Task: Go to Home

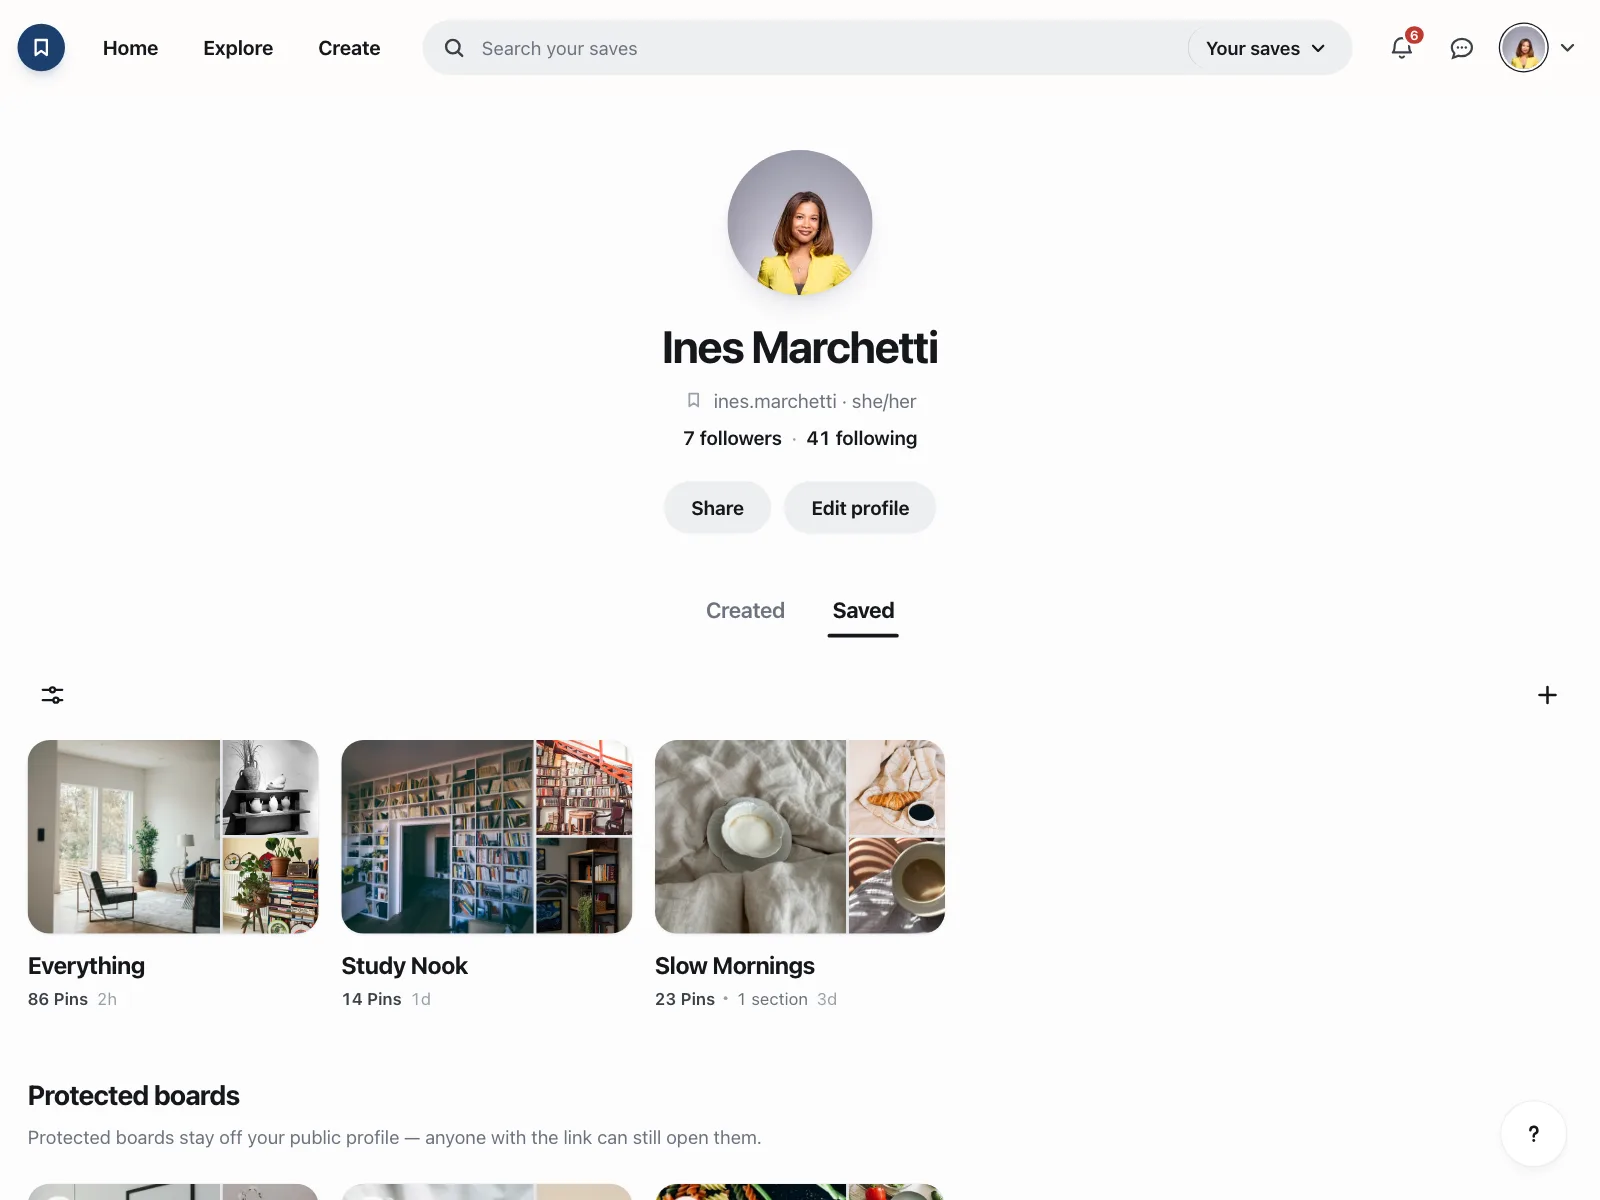Action: pyautogui.click(x=130, y=48)
